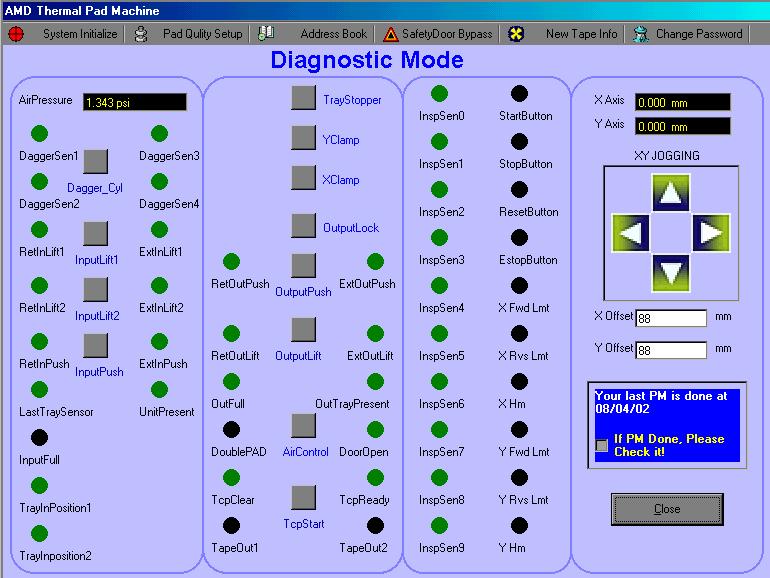Click the Close button
Screen dimensions: 770x578
click(x=667, y=509)
